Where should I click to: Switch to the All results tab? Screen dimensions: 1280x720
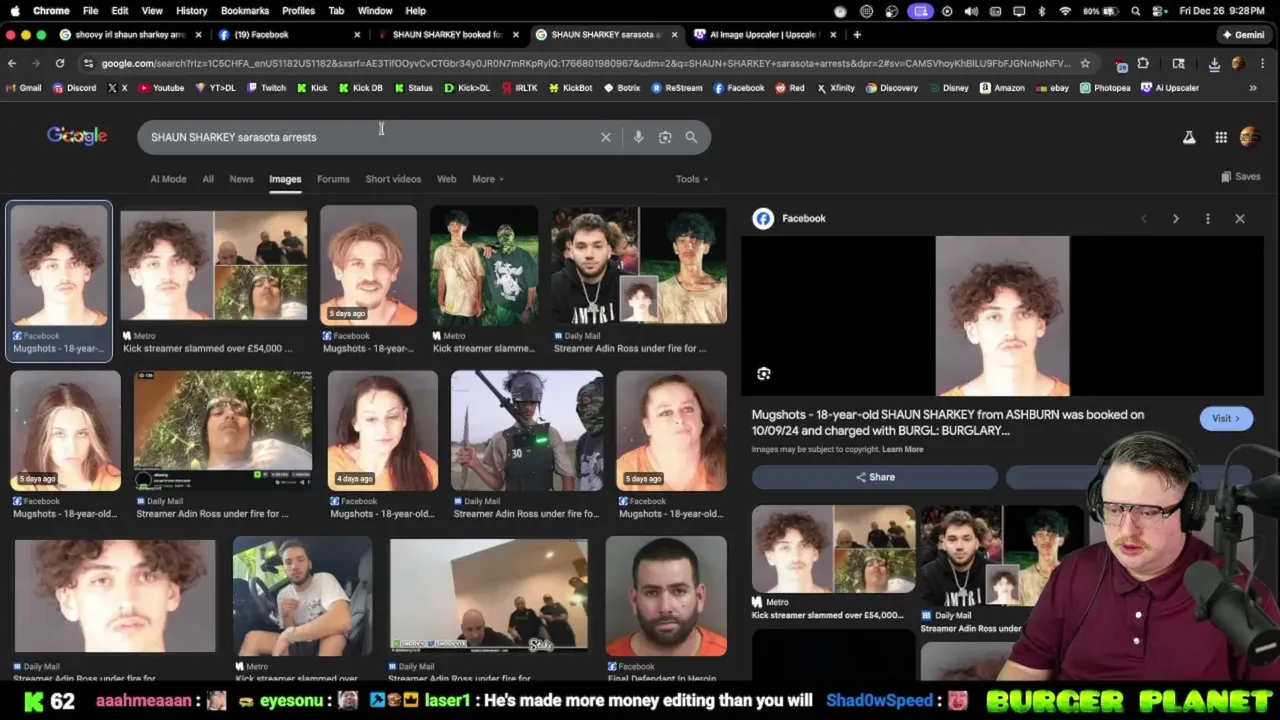click(208, 179)
